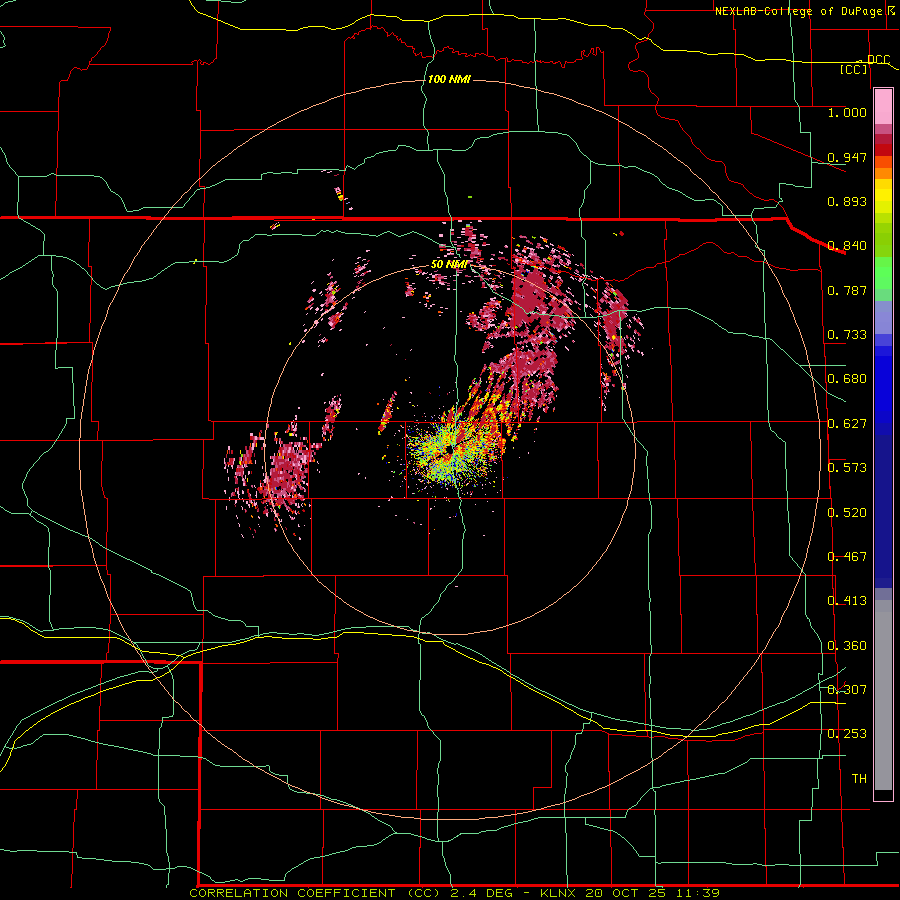
Task: Click the 0.413 scale value
Action: pyautogui.click(x=847, y=601)
